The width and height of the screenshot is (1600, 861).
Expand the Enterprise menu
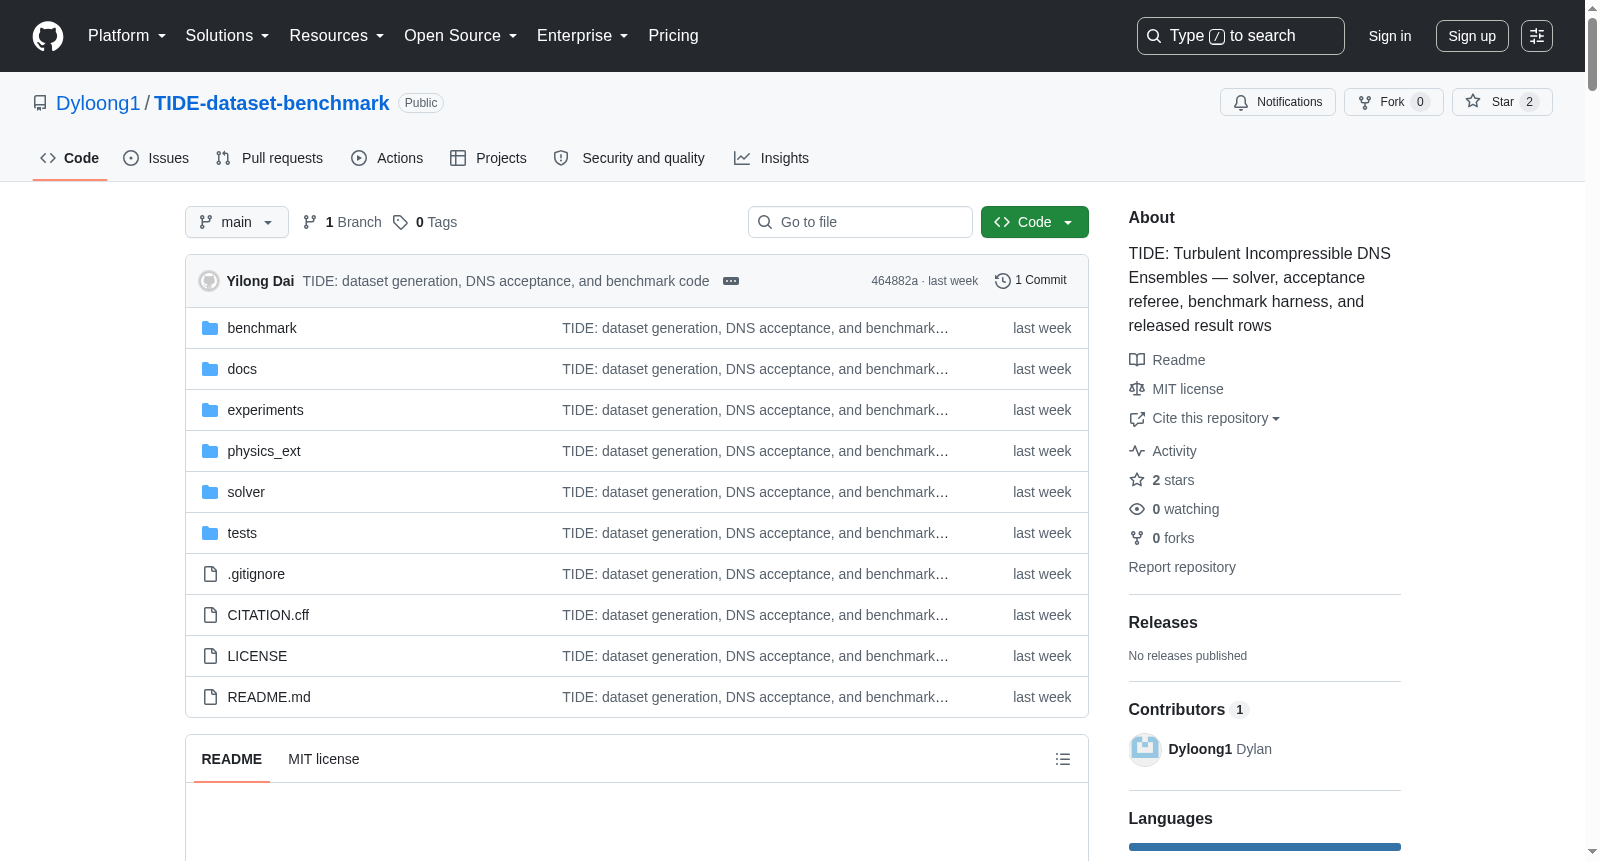583,36
